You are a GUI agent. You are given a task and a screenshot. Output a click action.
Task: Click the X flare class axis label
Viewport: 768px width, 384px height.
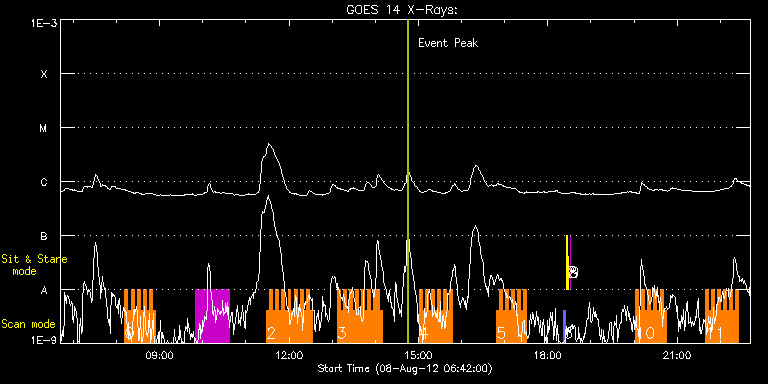44,74
